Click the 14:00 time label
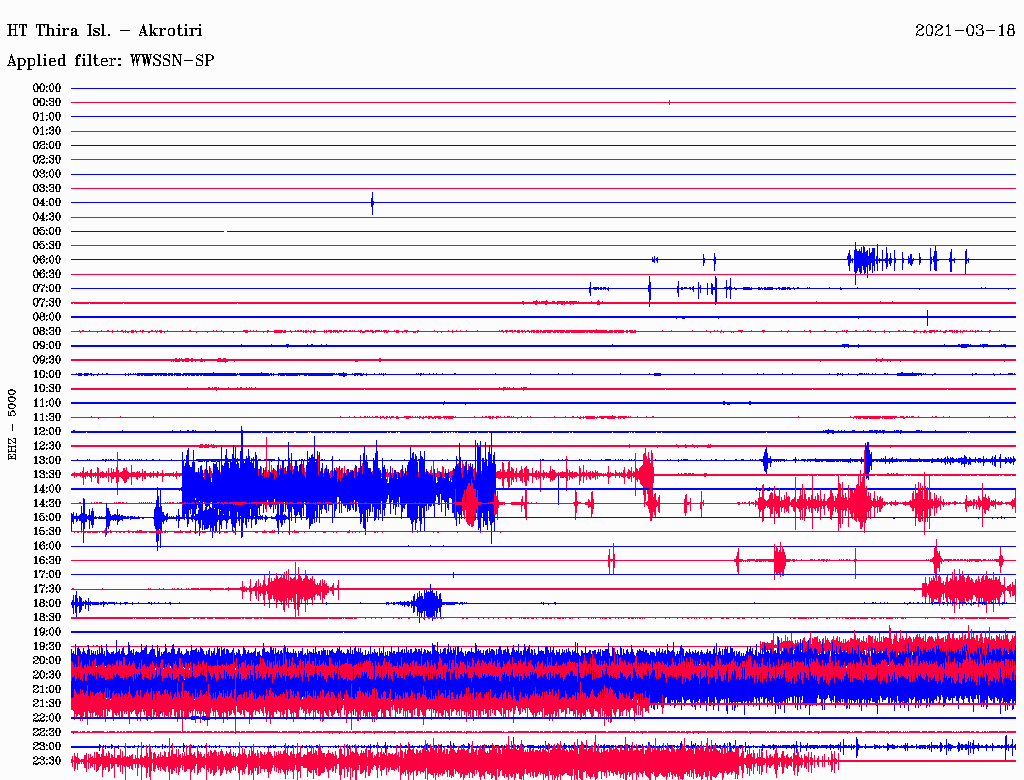The height and width of the screenshot is (780, 1024). pos(47,489)
